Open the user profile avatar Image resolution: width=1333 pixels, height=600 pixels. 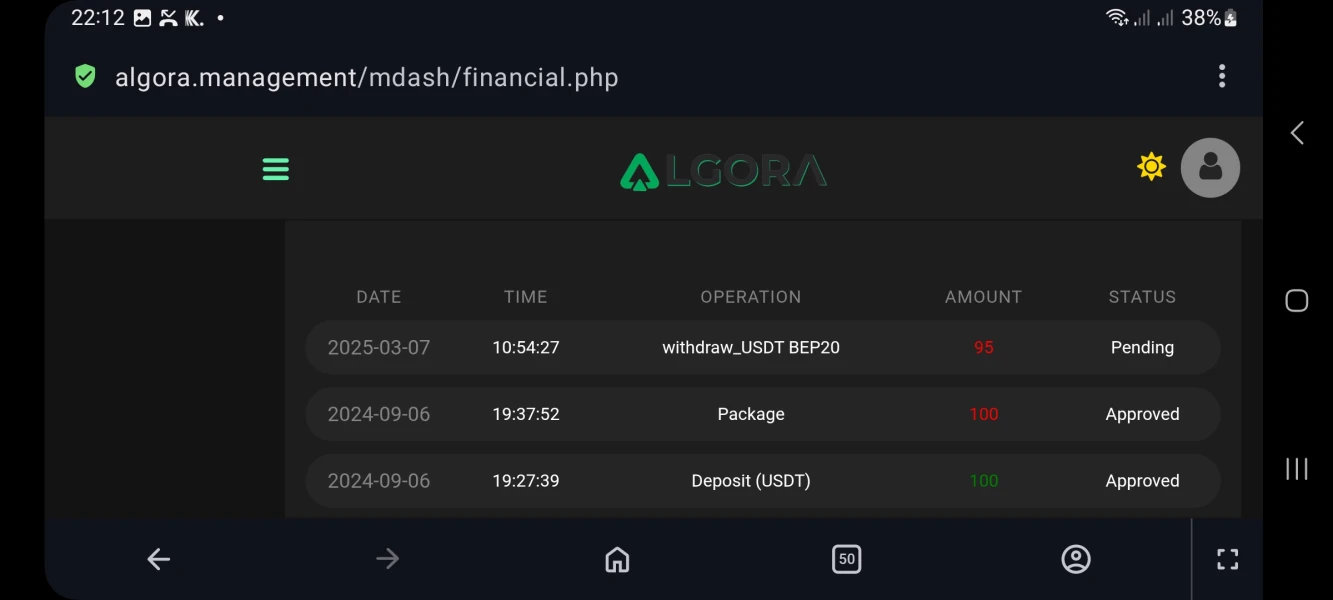pos(1210,167)
